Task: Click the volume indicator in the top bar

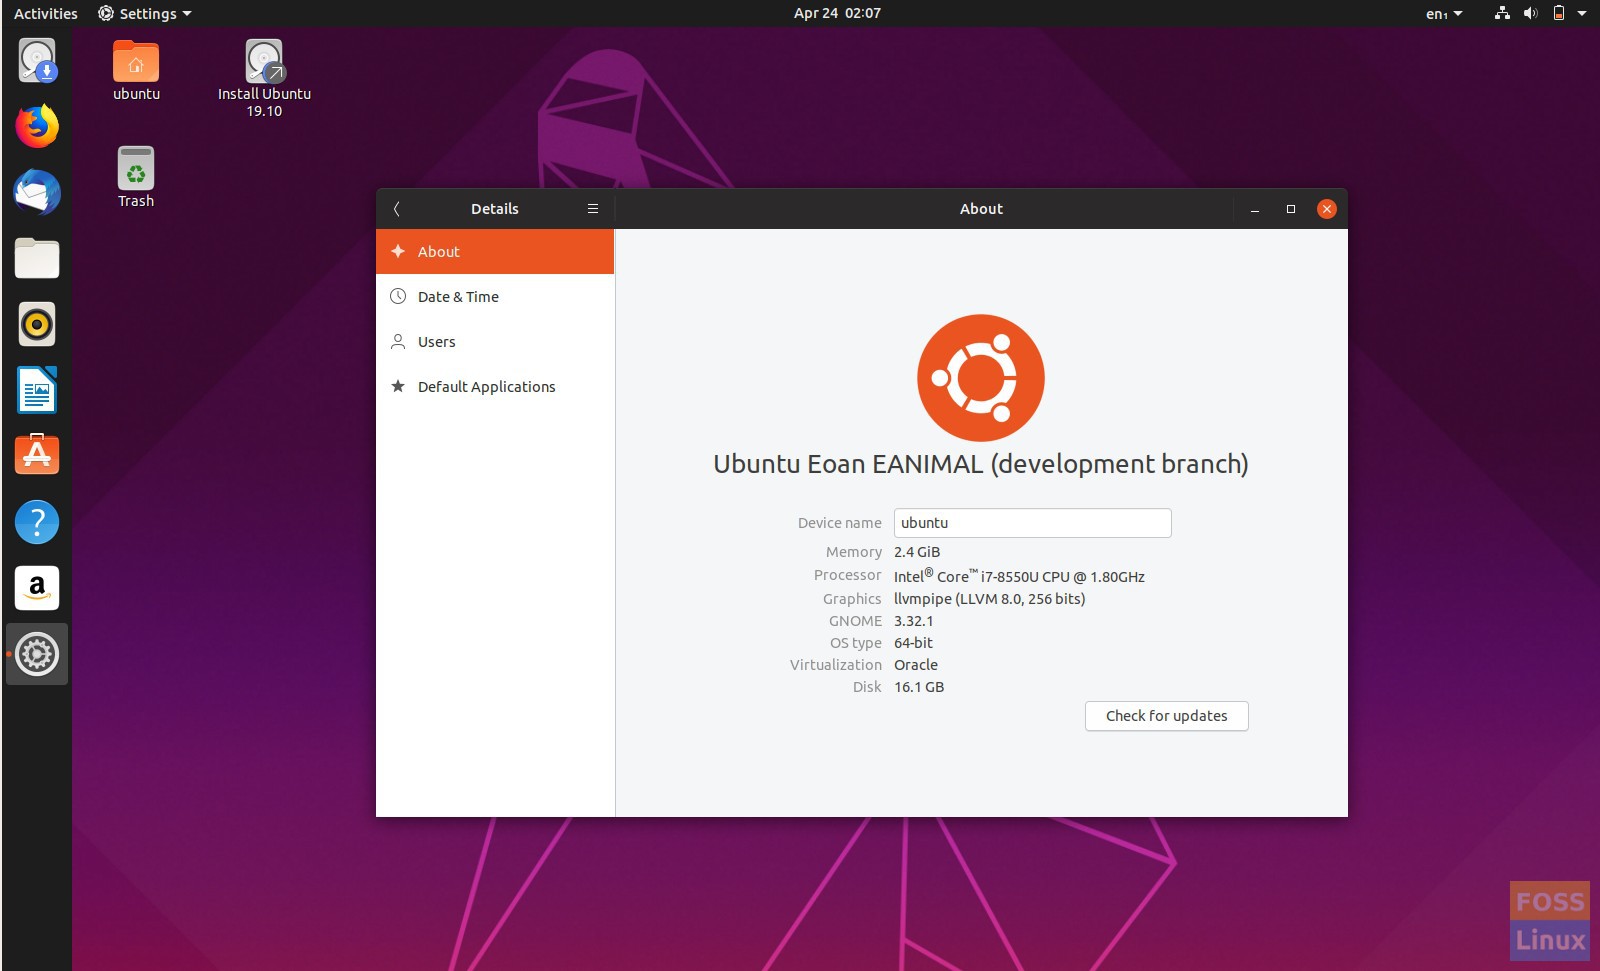Action: [1529, 13]
